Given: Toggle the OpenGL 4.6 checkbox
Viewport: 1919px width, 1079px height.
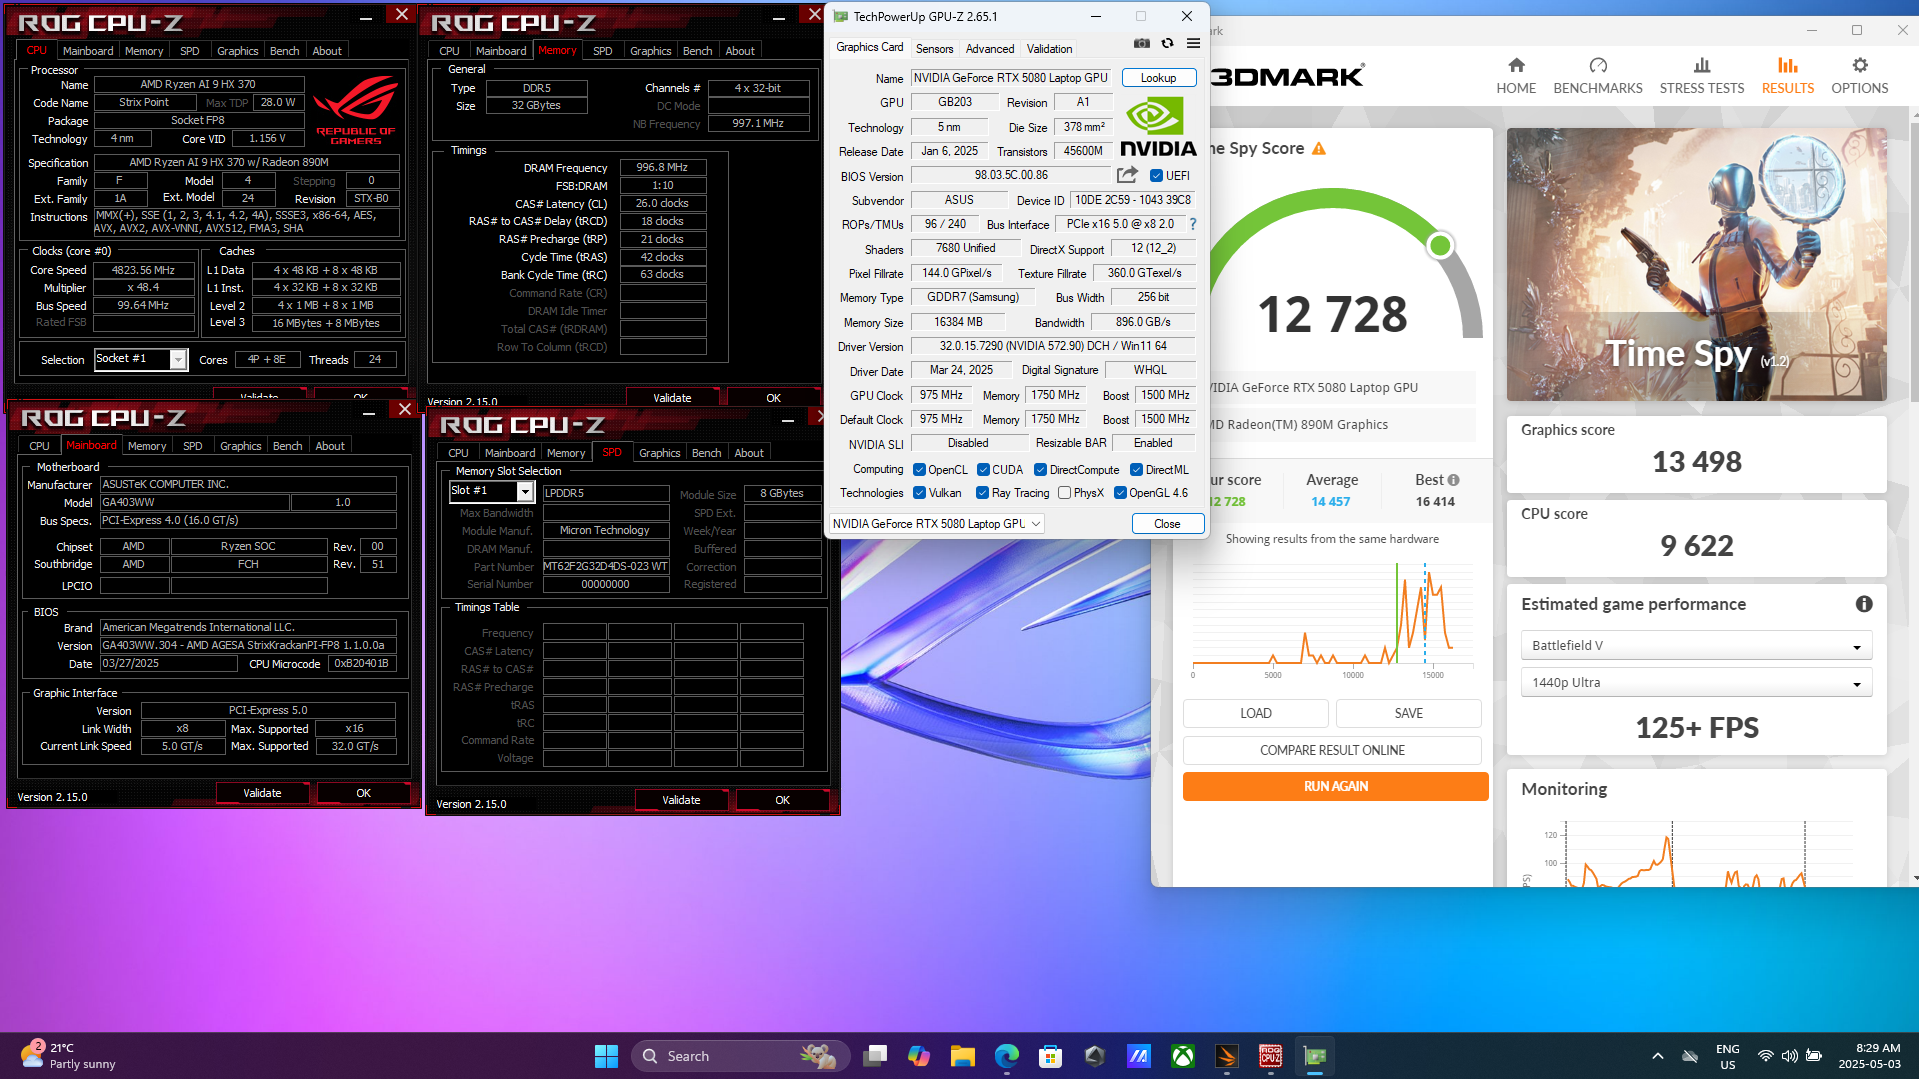Looking at the screenshot, I should point(1120,493).
